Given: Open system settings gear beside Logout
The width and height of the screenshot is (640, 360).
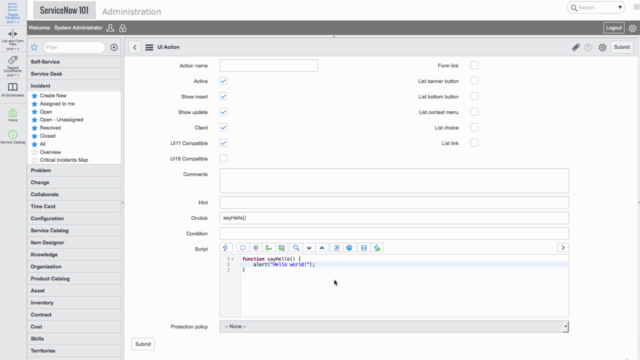Looking at the screenshot, I should pos(632,28).
